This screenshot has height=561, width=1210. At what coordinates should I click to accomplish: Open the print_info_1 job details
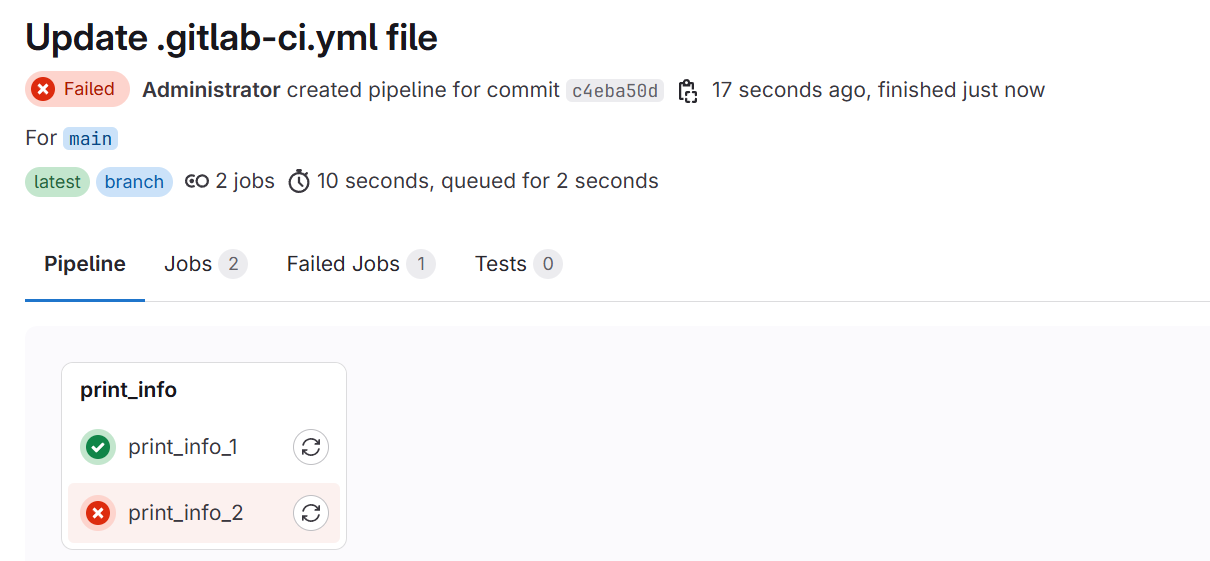coord(183,447)
